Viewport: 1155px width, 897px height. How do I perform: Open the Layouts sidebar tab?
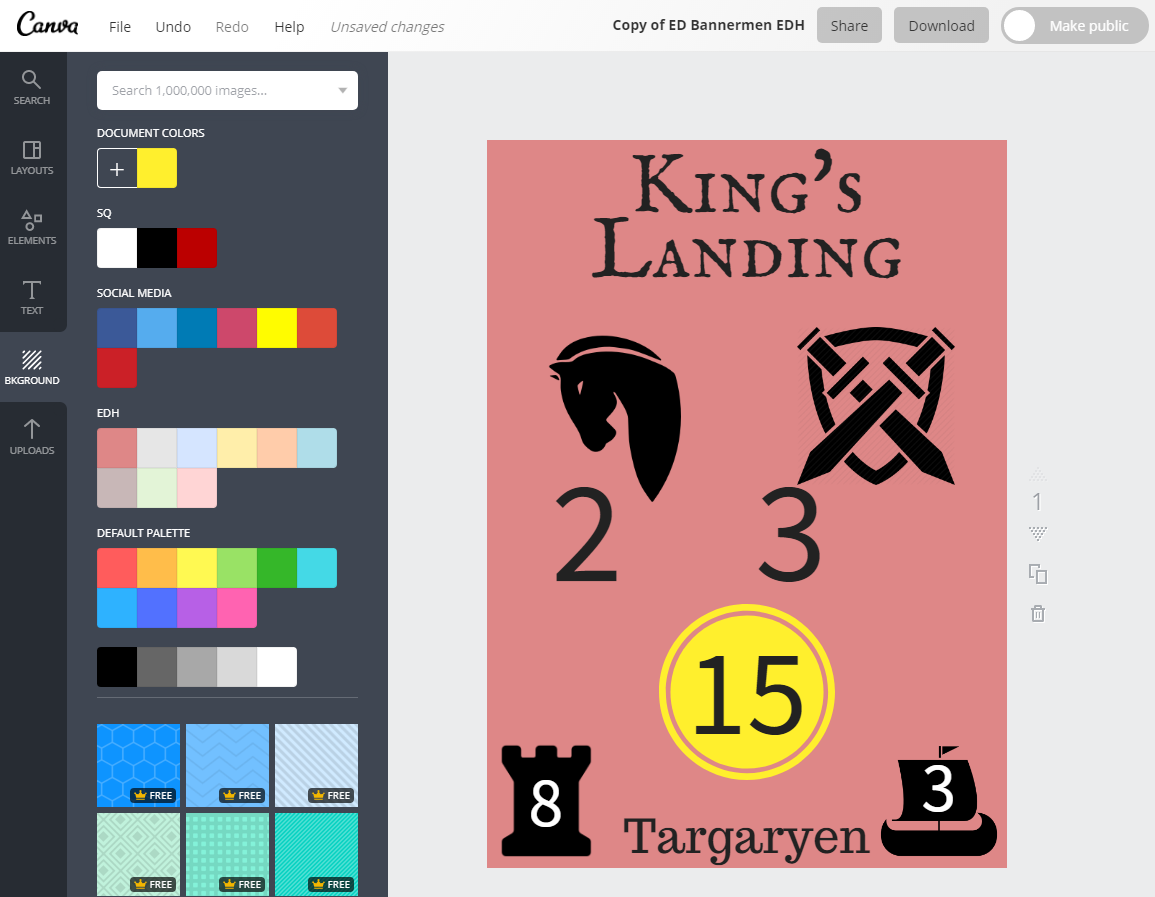(x=32, y=158)
